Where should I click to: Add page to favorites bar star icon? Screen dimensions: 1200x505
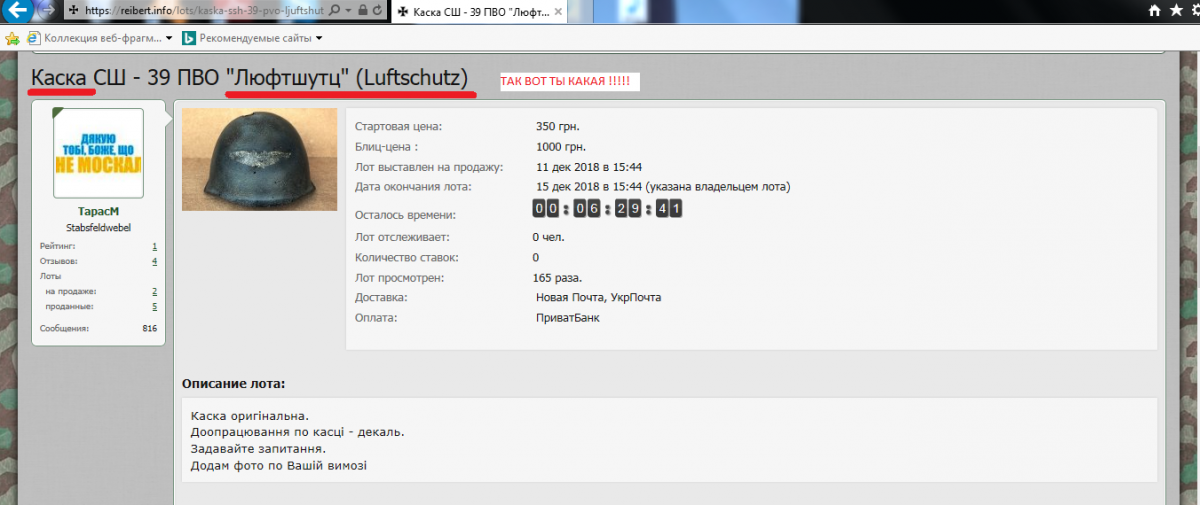12,38
